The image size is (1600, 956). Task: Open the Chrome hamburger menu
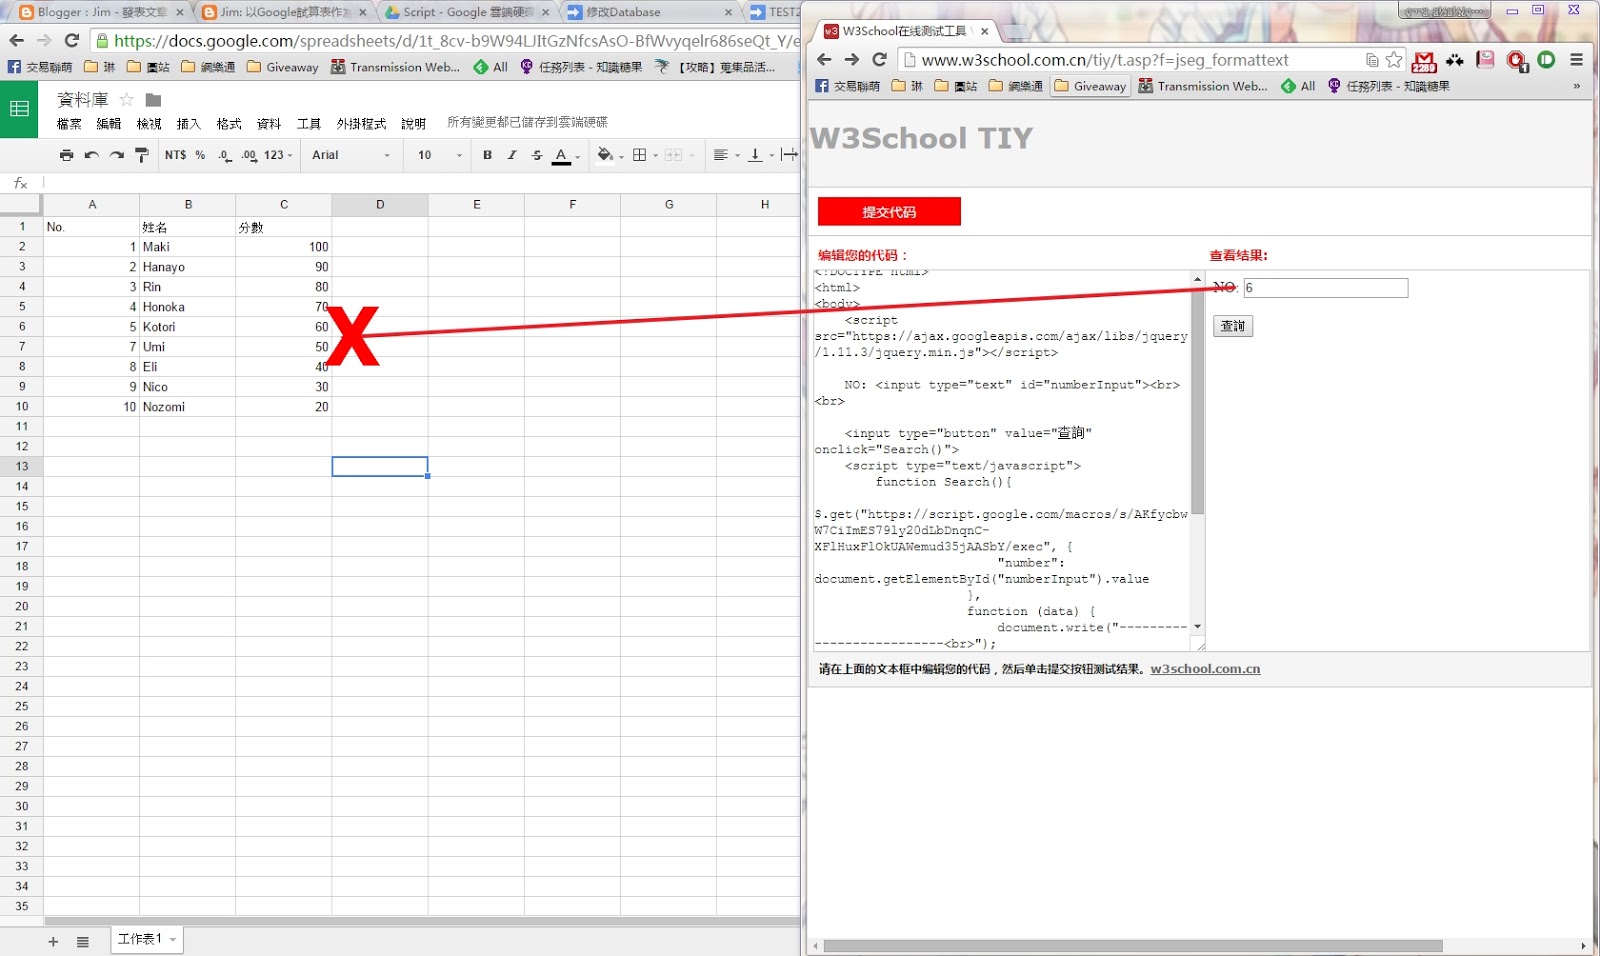click(1576, 60)
